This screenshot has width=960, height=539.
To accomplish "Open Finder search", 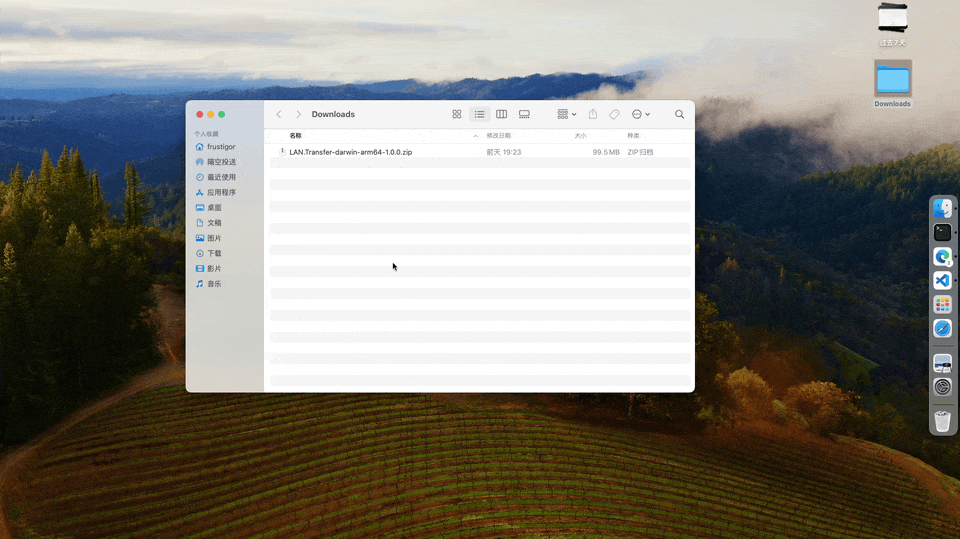I will click(x=680, y=115).
